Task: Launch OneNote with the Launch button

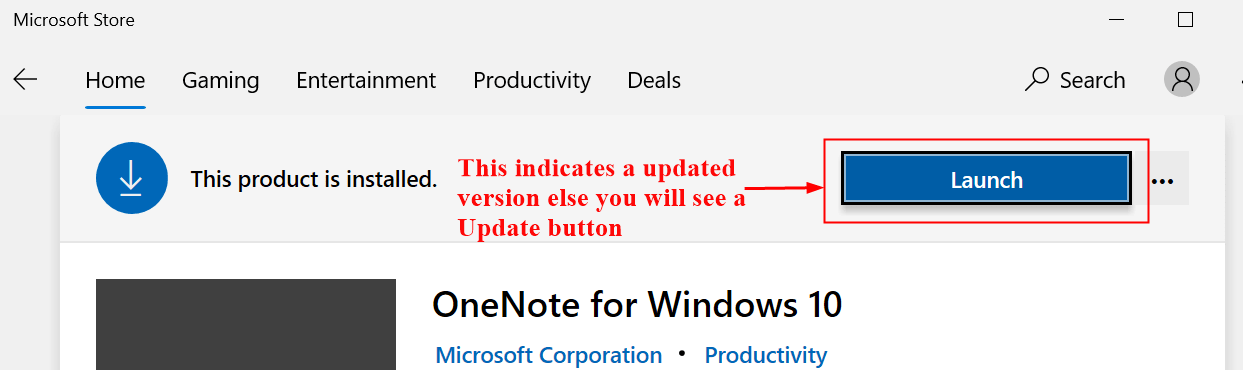Action: pyautogui.click(x=986, y=180)
